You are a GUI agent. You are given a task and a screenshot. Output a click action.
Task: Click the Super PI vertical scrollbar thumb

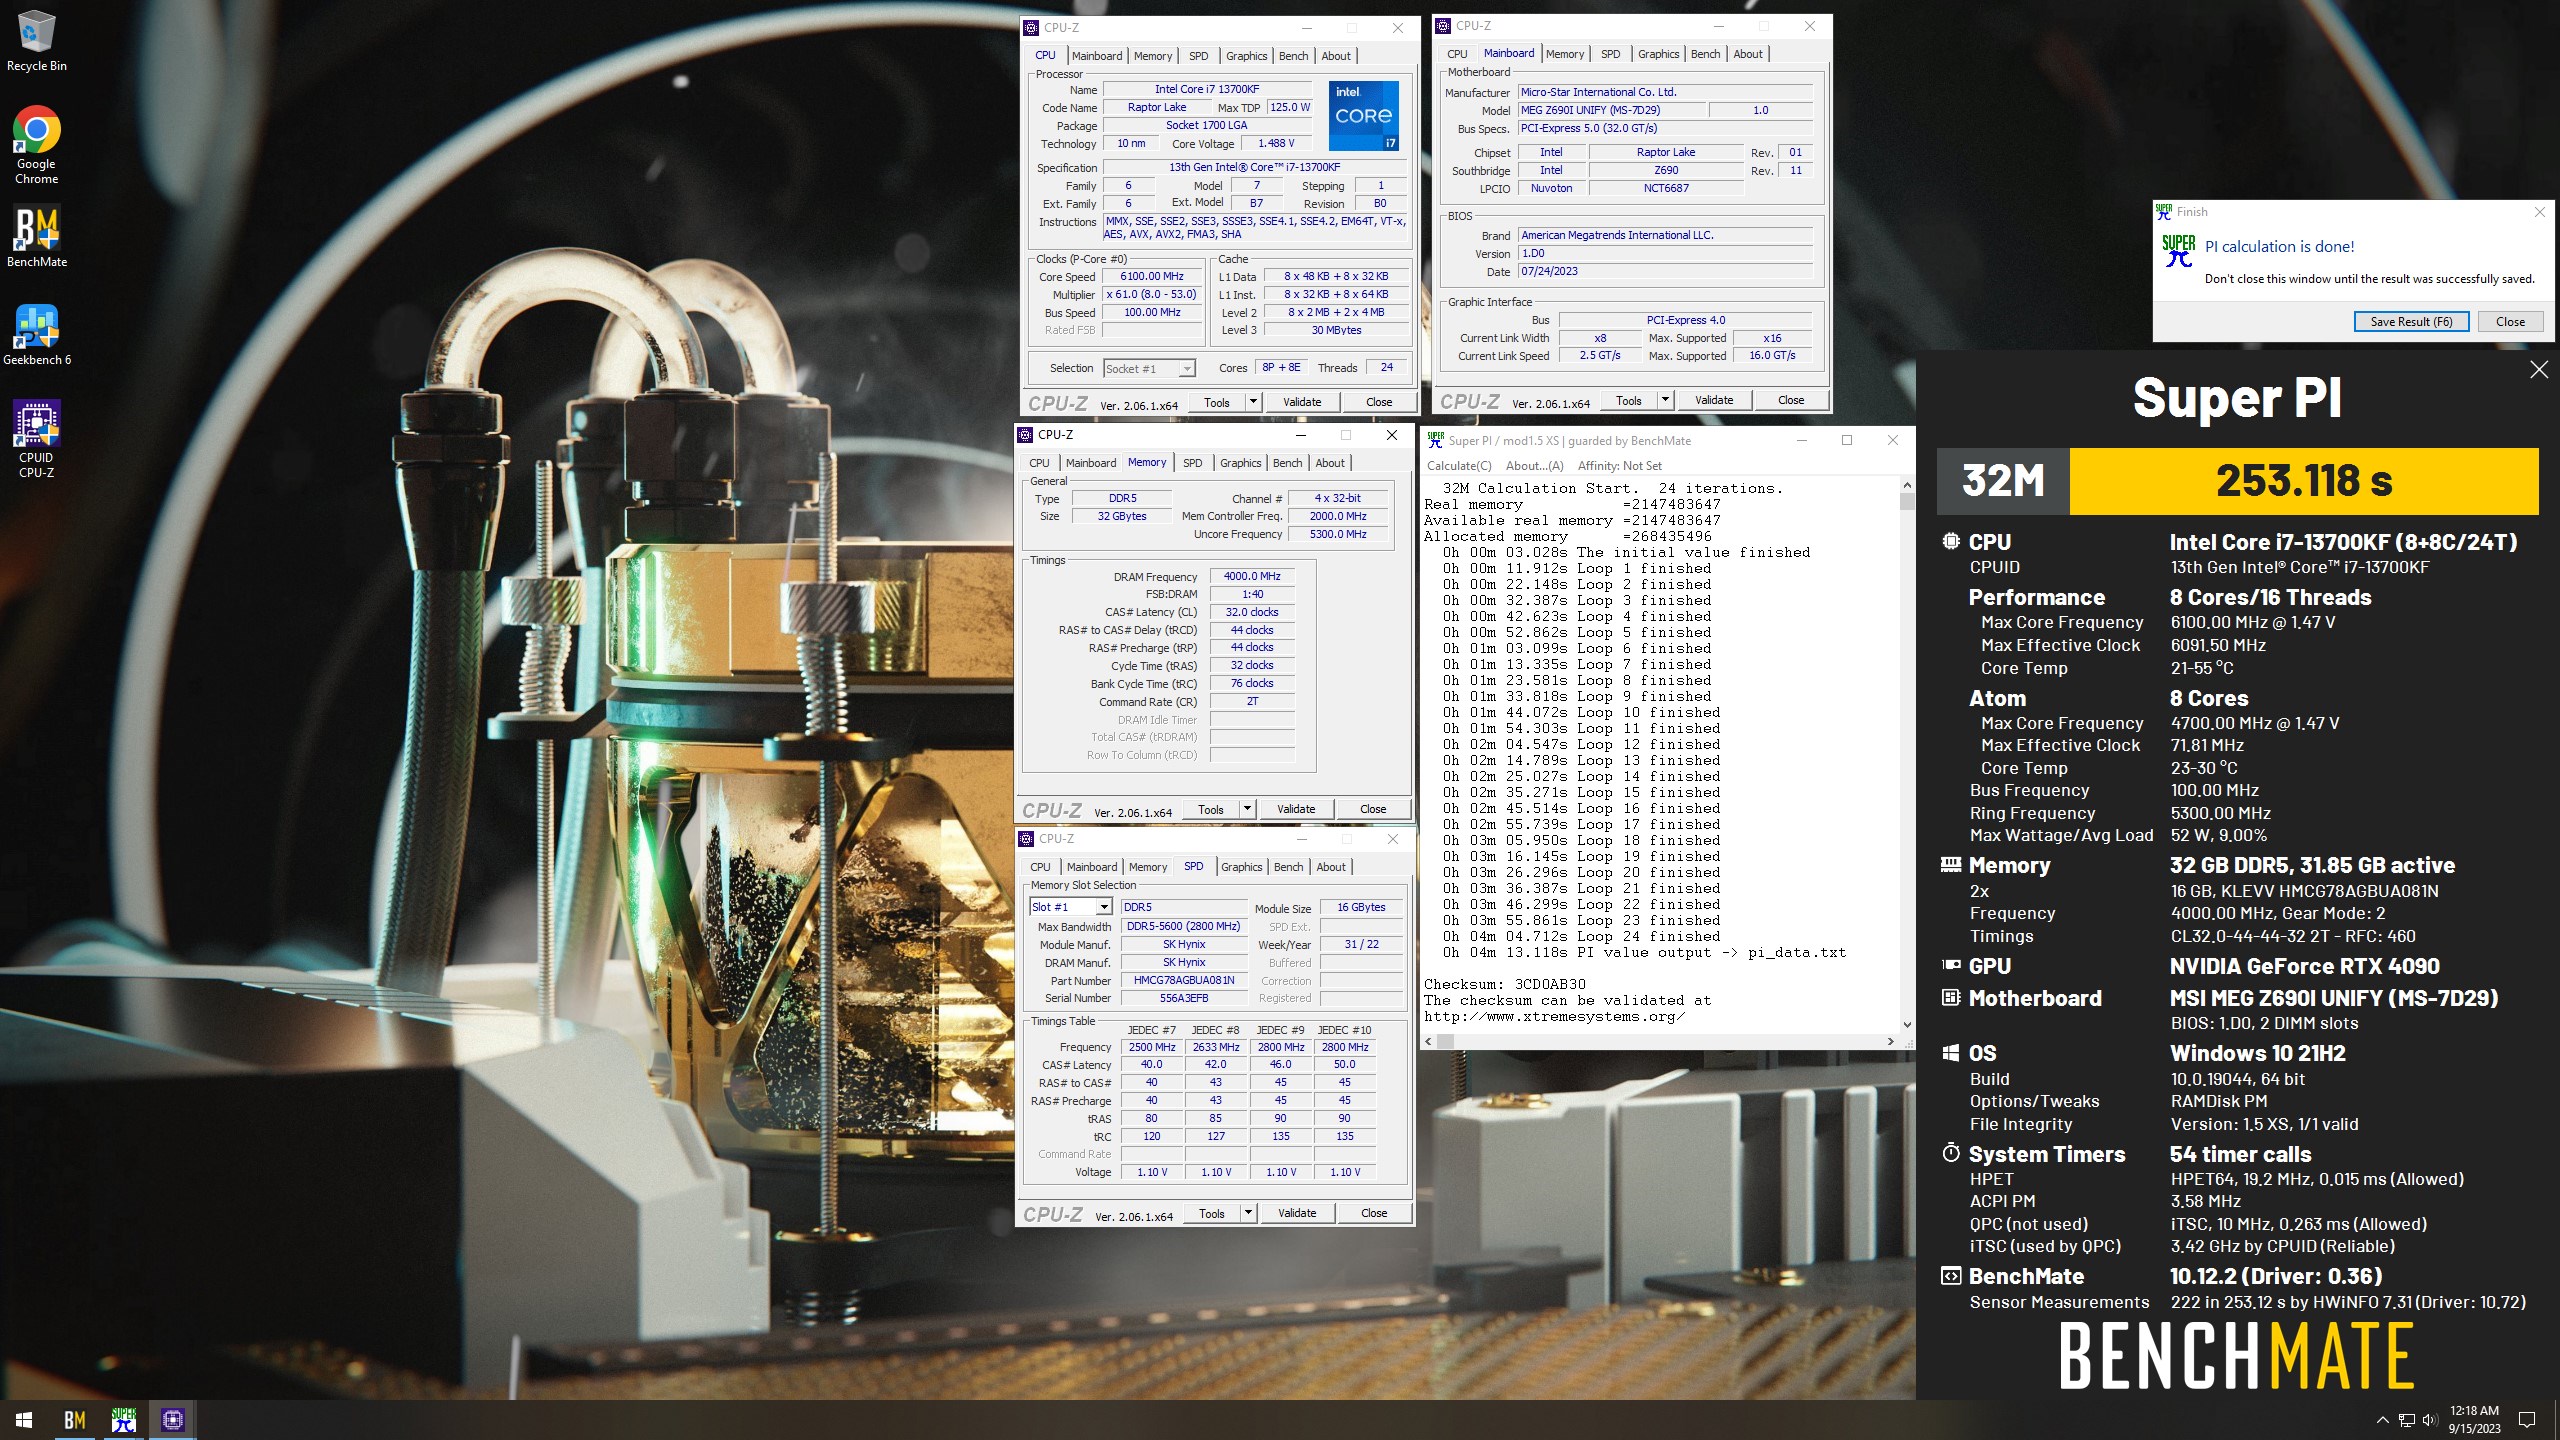pos(1907,502)
